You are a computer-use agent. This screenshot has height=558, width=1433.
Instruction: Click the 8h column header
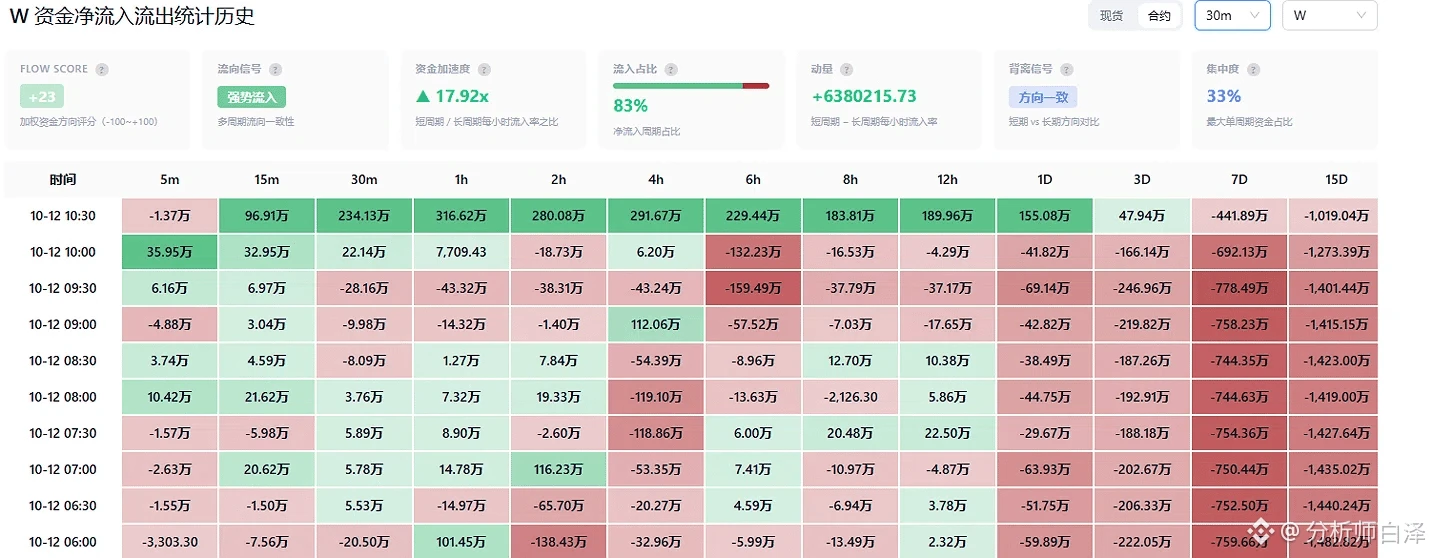(x=850, y=180)
